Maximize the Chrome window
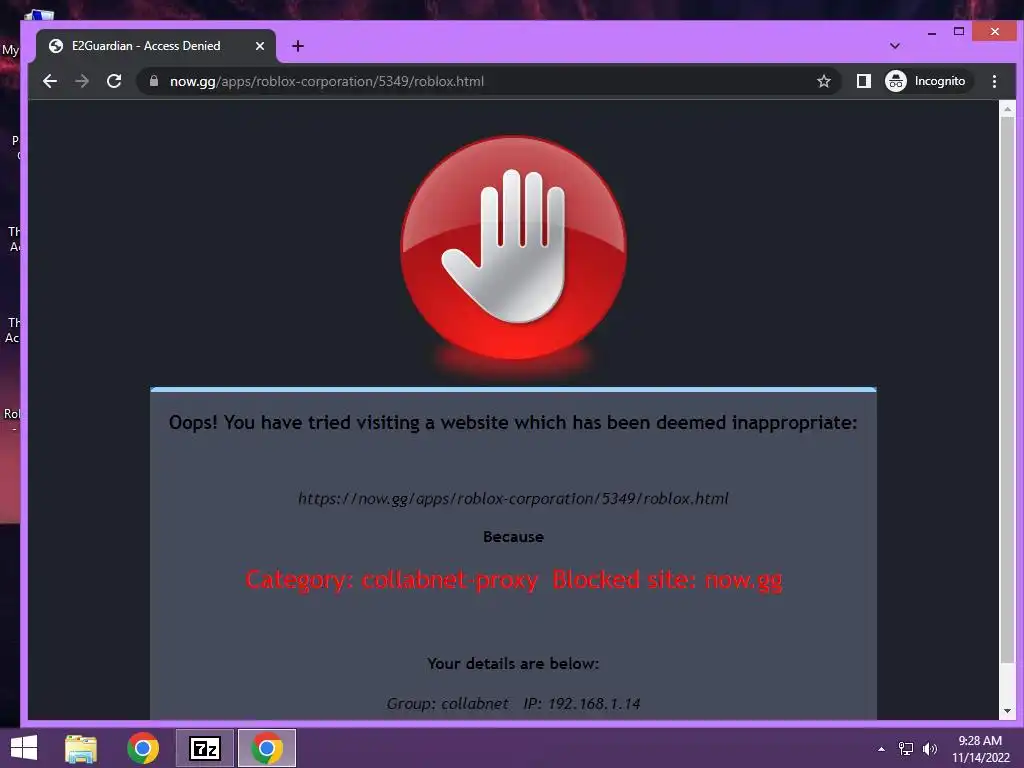Screen dimensions: 1024x768 click(x=959, y=31)
